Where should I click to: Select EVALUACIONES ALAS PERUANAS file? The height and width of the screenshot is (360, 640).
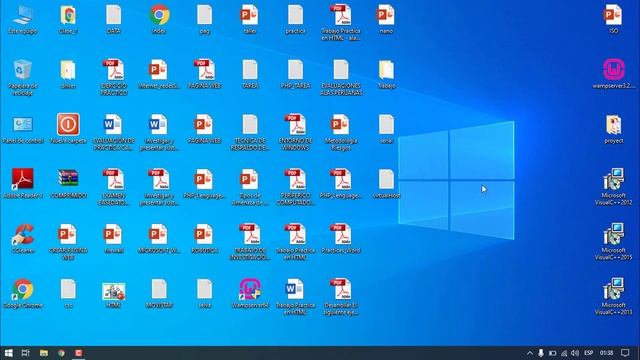pos(341,78)
